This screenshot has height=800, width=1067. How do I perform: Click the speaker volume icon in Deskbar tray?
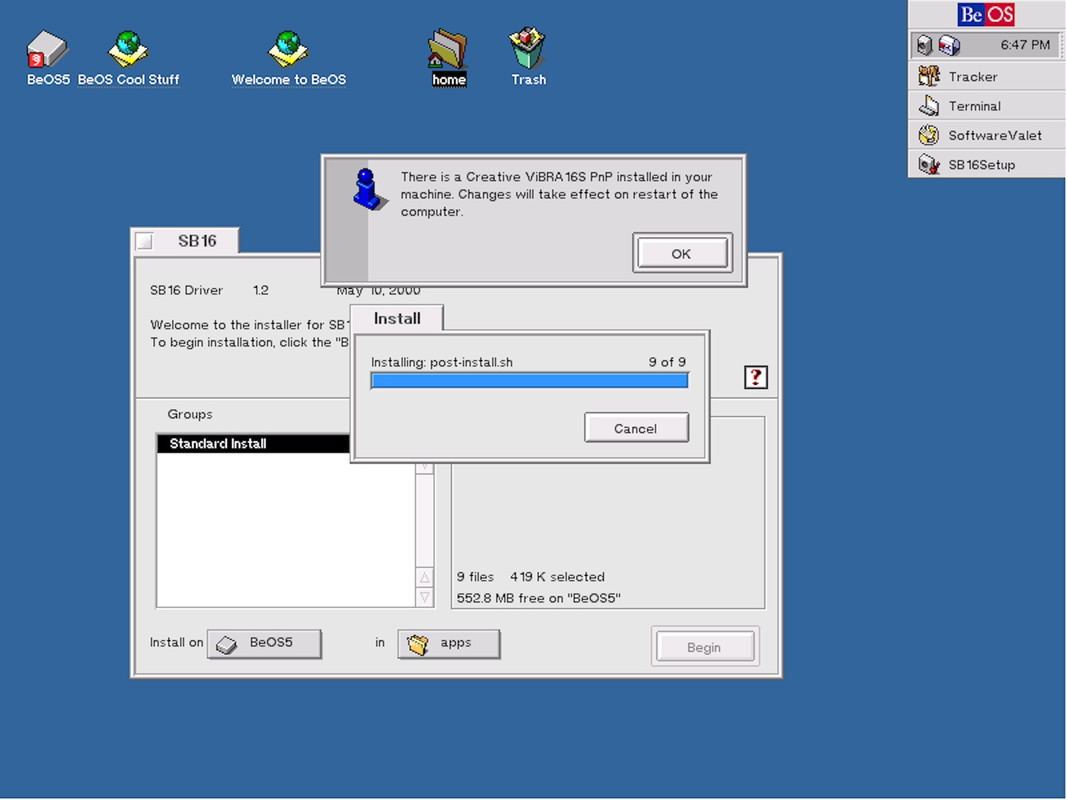tap(923, 46)
